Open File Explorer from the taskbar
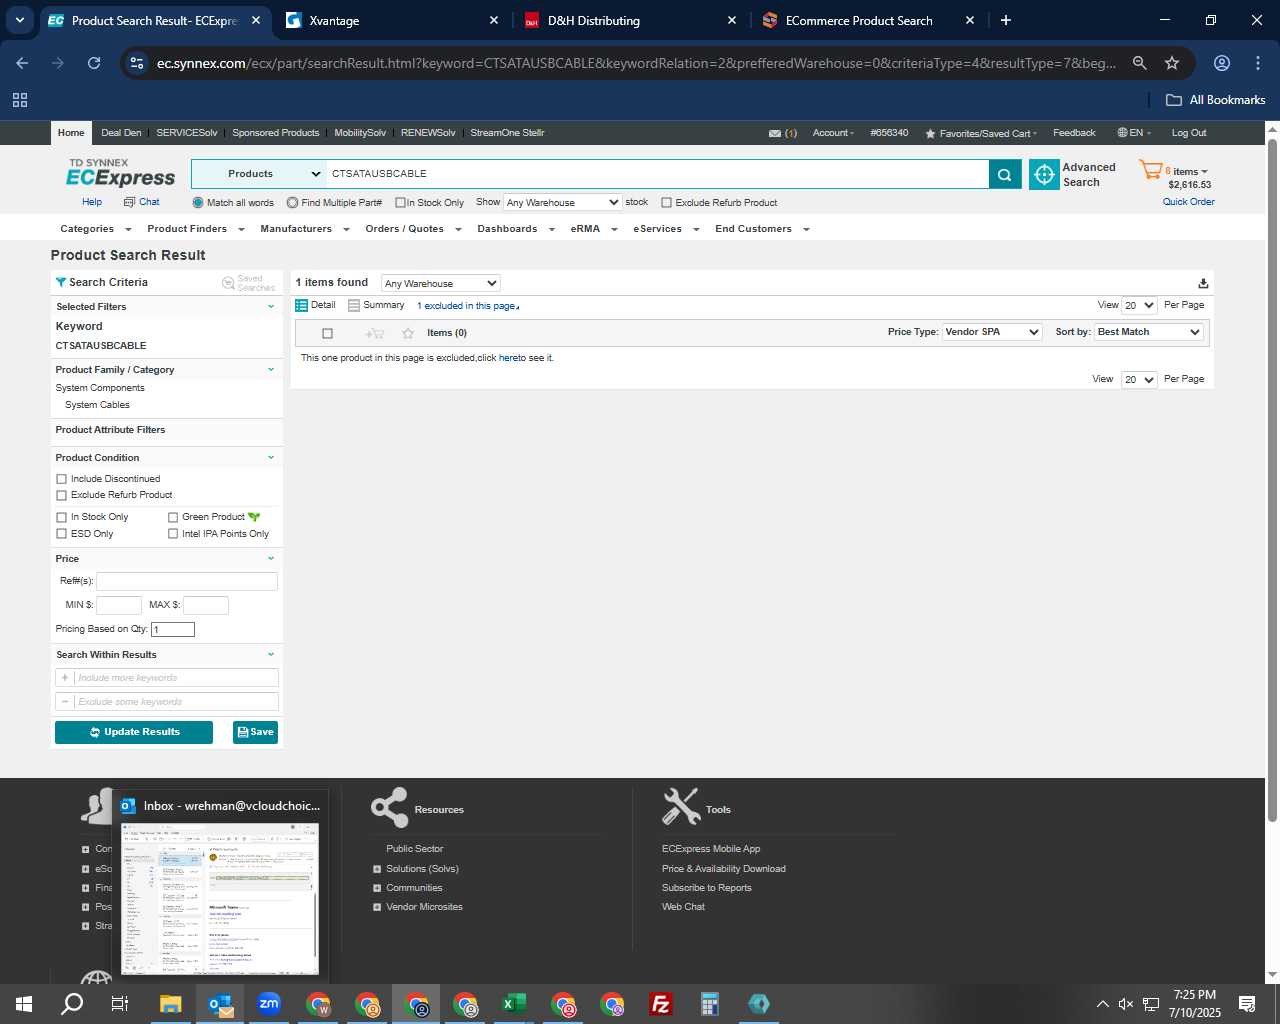This screenshot has width=1280, height=1024. click(171, 1004)
